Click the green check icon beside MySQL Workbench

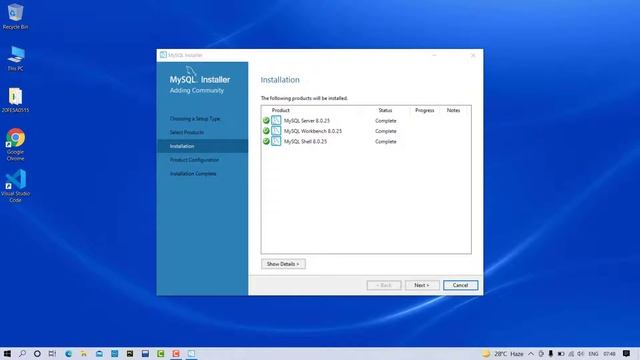(x=266, y=131)
